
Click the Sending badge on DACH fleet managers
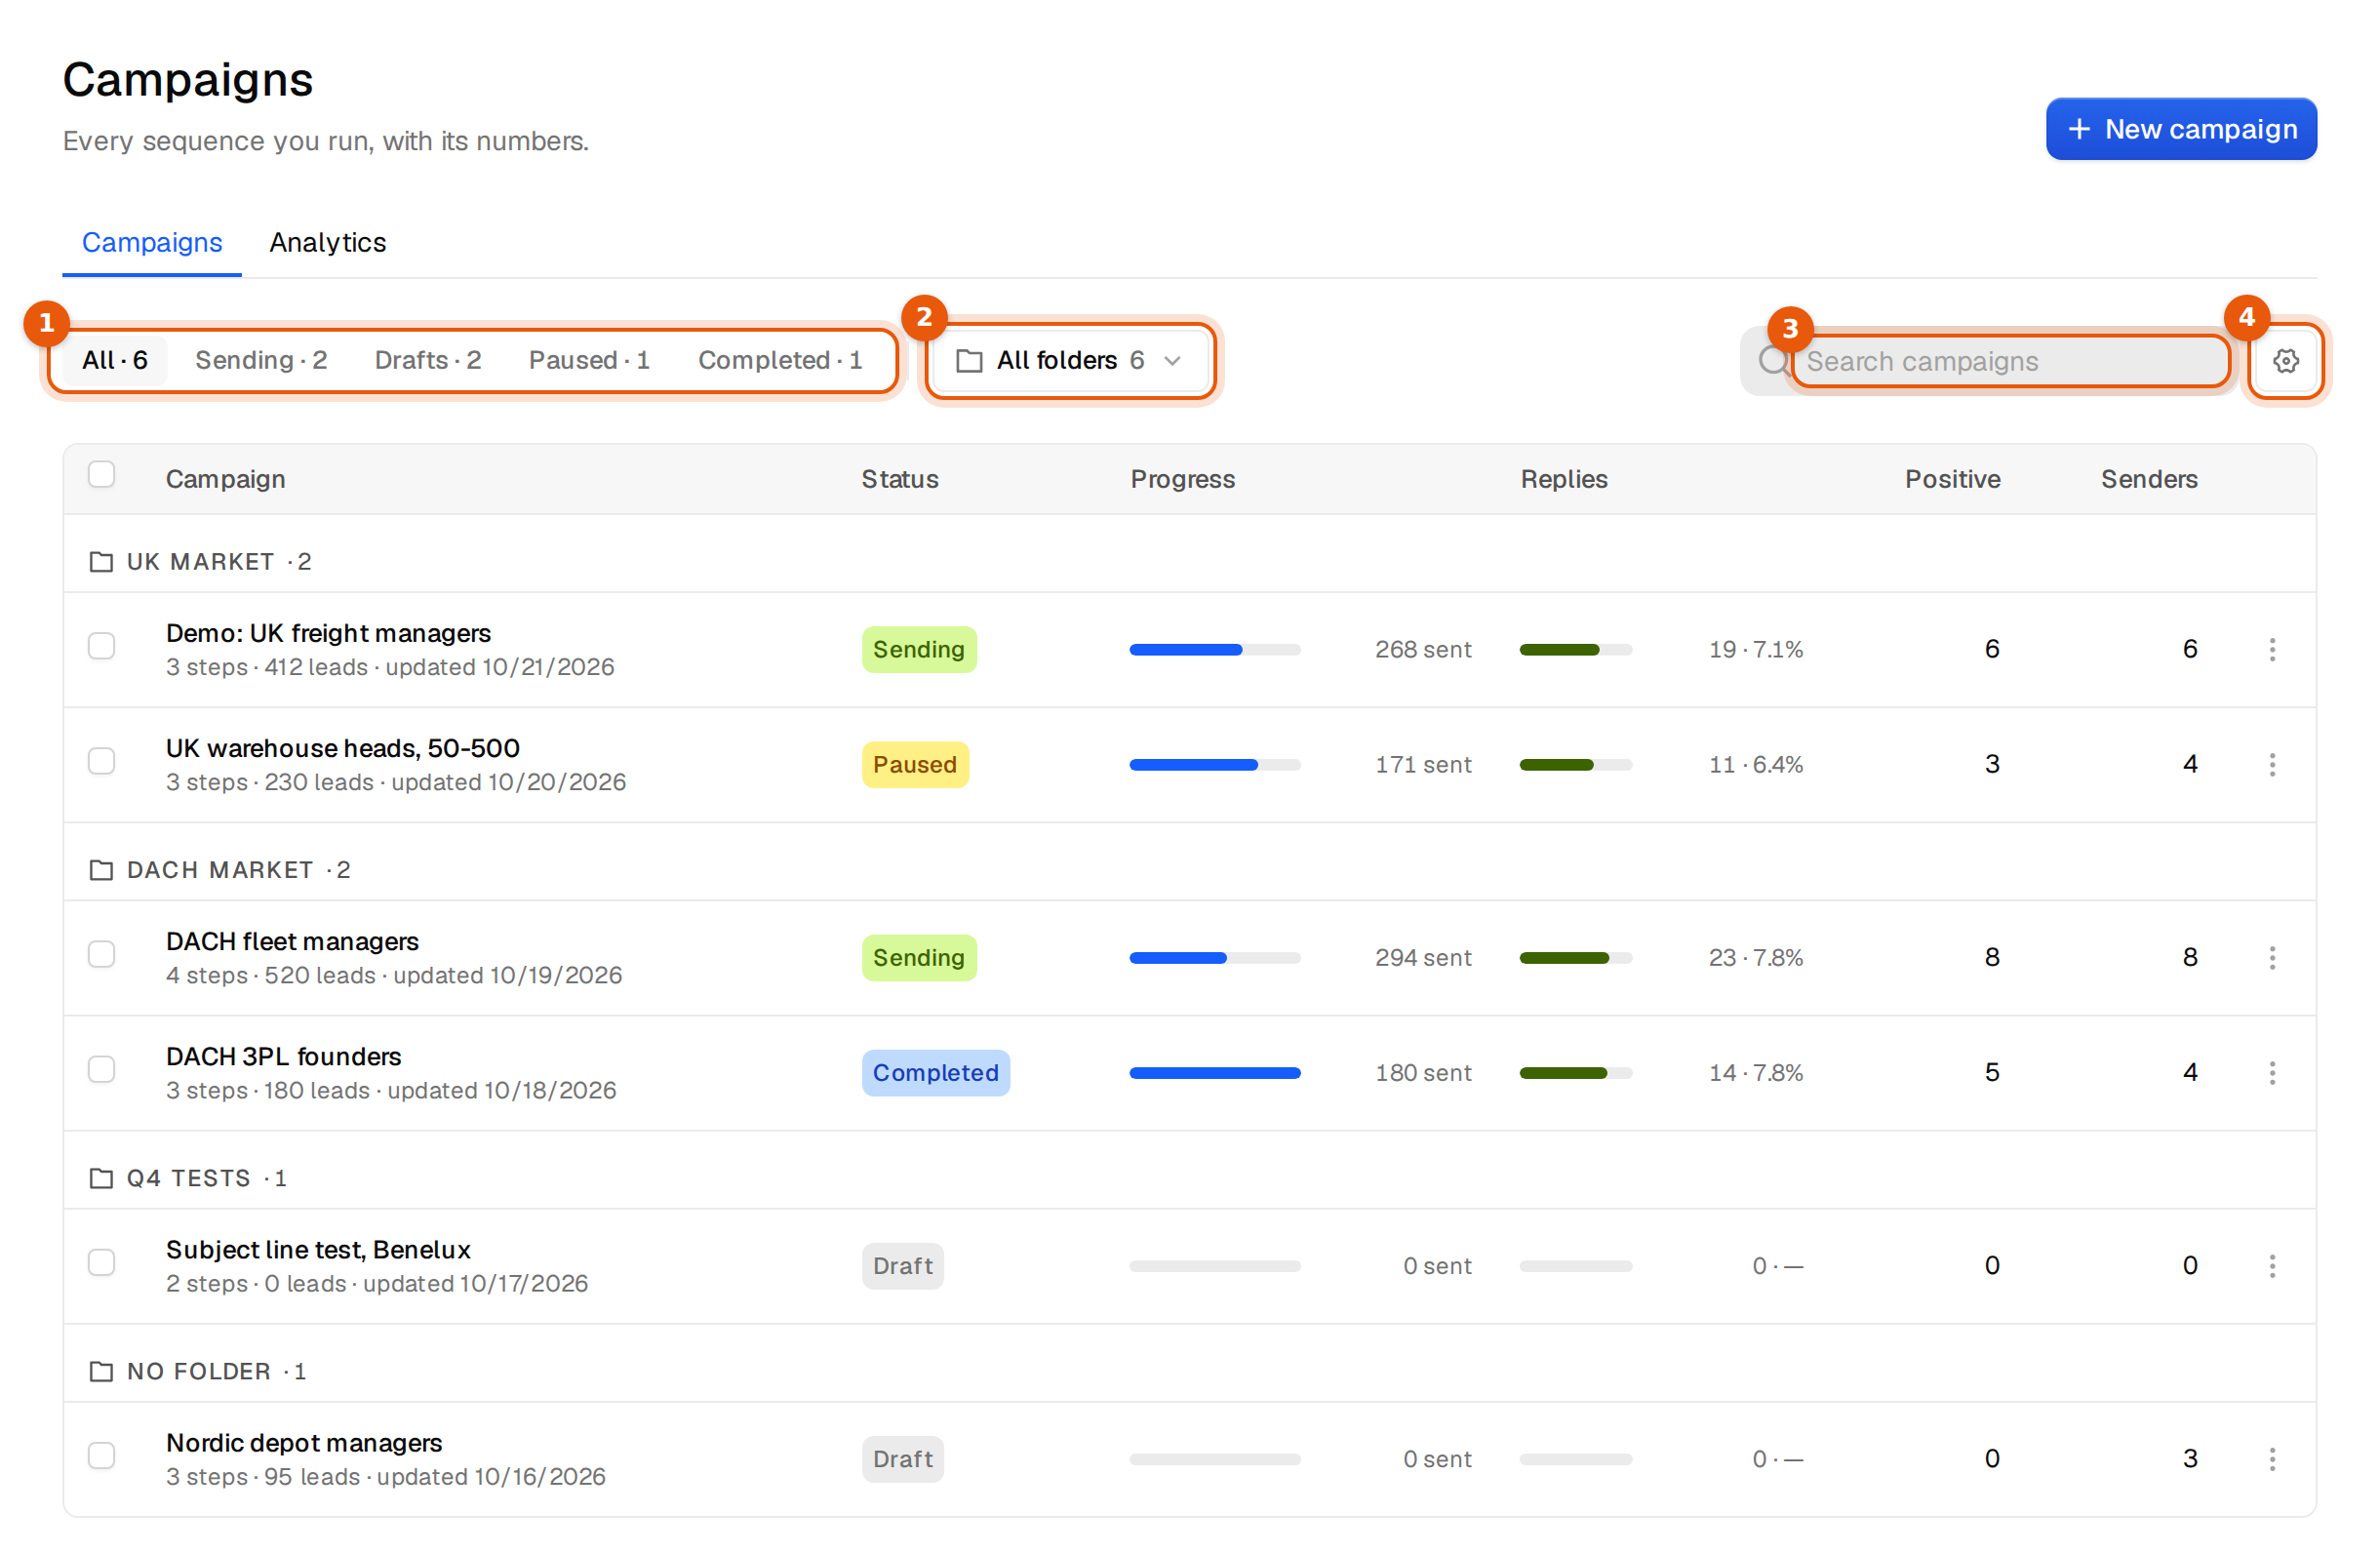(919, 958)
